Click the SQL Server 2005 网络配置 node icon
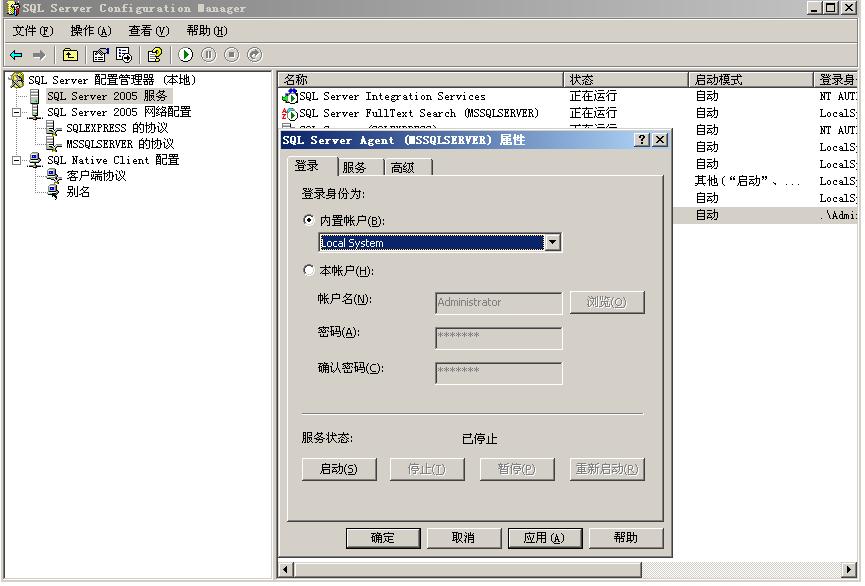 click(35, 112)
